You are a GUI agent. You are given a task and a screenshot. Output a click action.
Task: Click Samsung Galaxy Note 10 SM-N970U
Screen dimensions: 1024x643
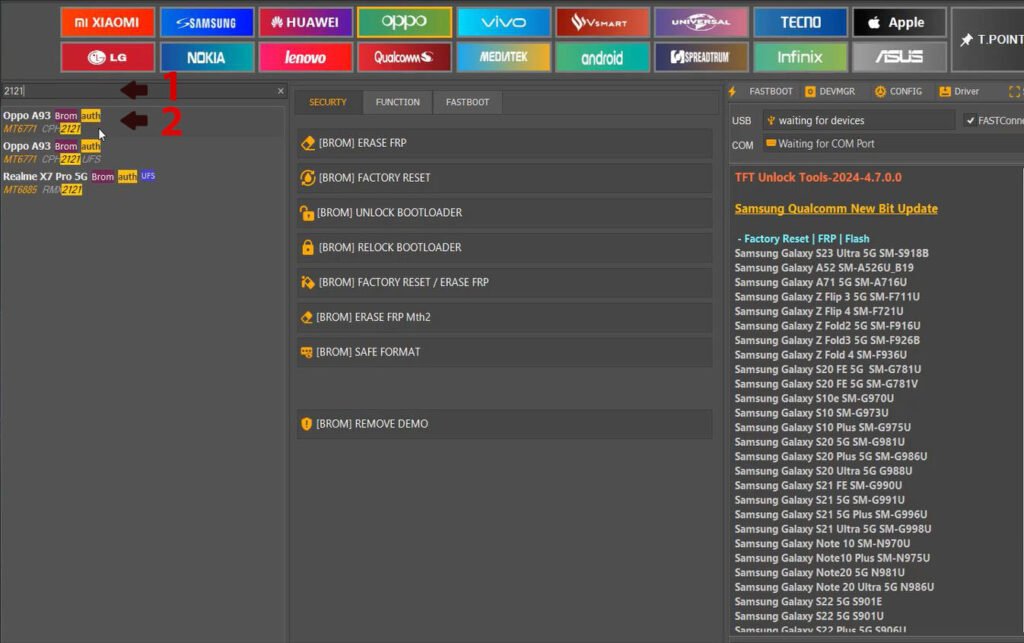[x=822, y=544]
